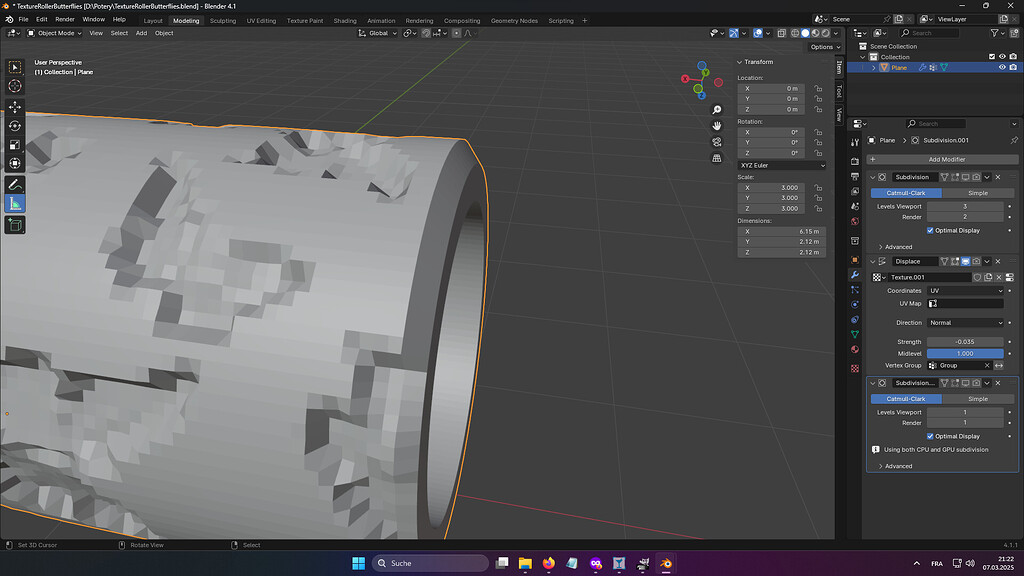Image resolution: width=1024 pixels, height=576 pixels.
Task: Adjust Levels Viewport of first Subdivision modifier
Action: tap(965, 206)
